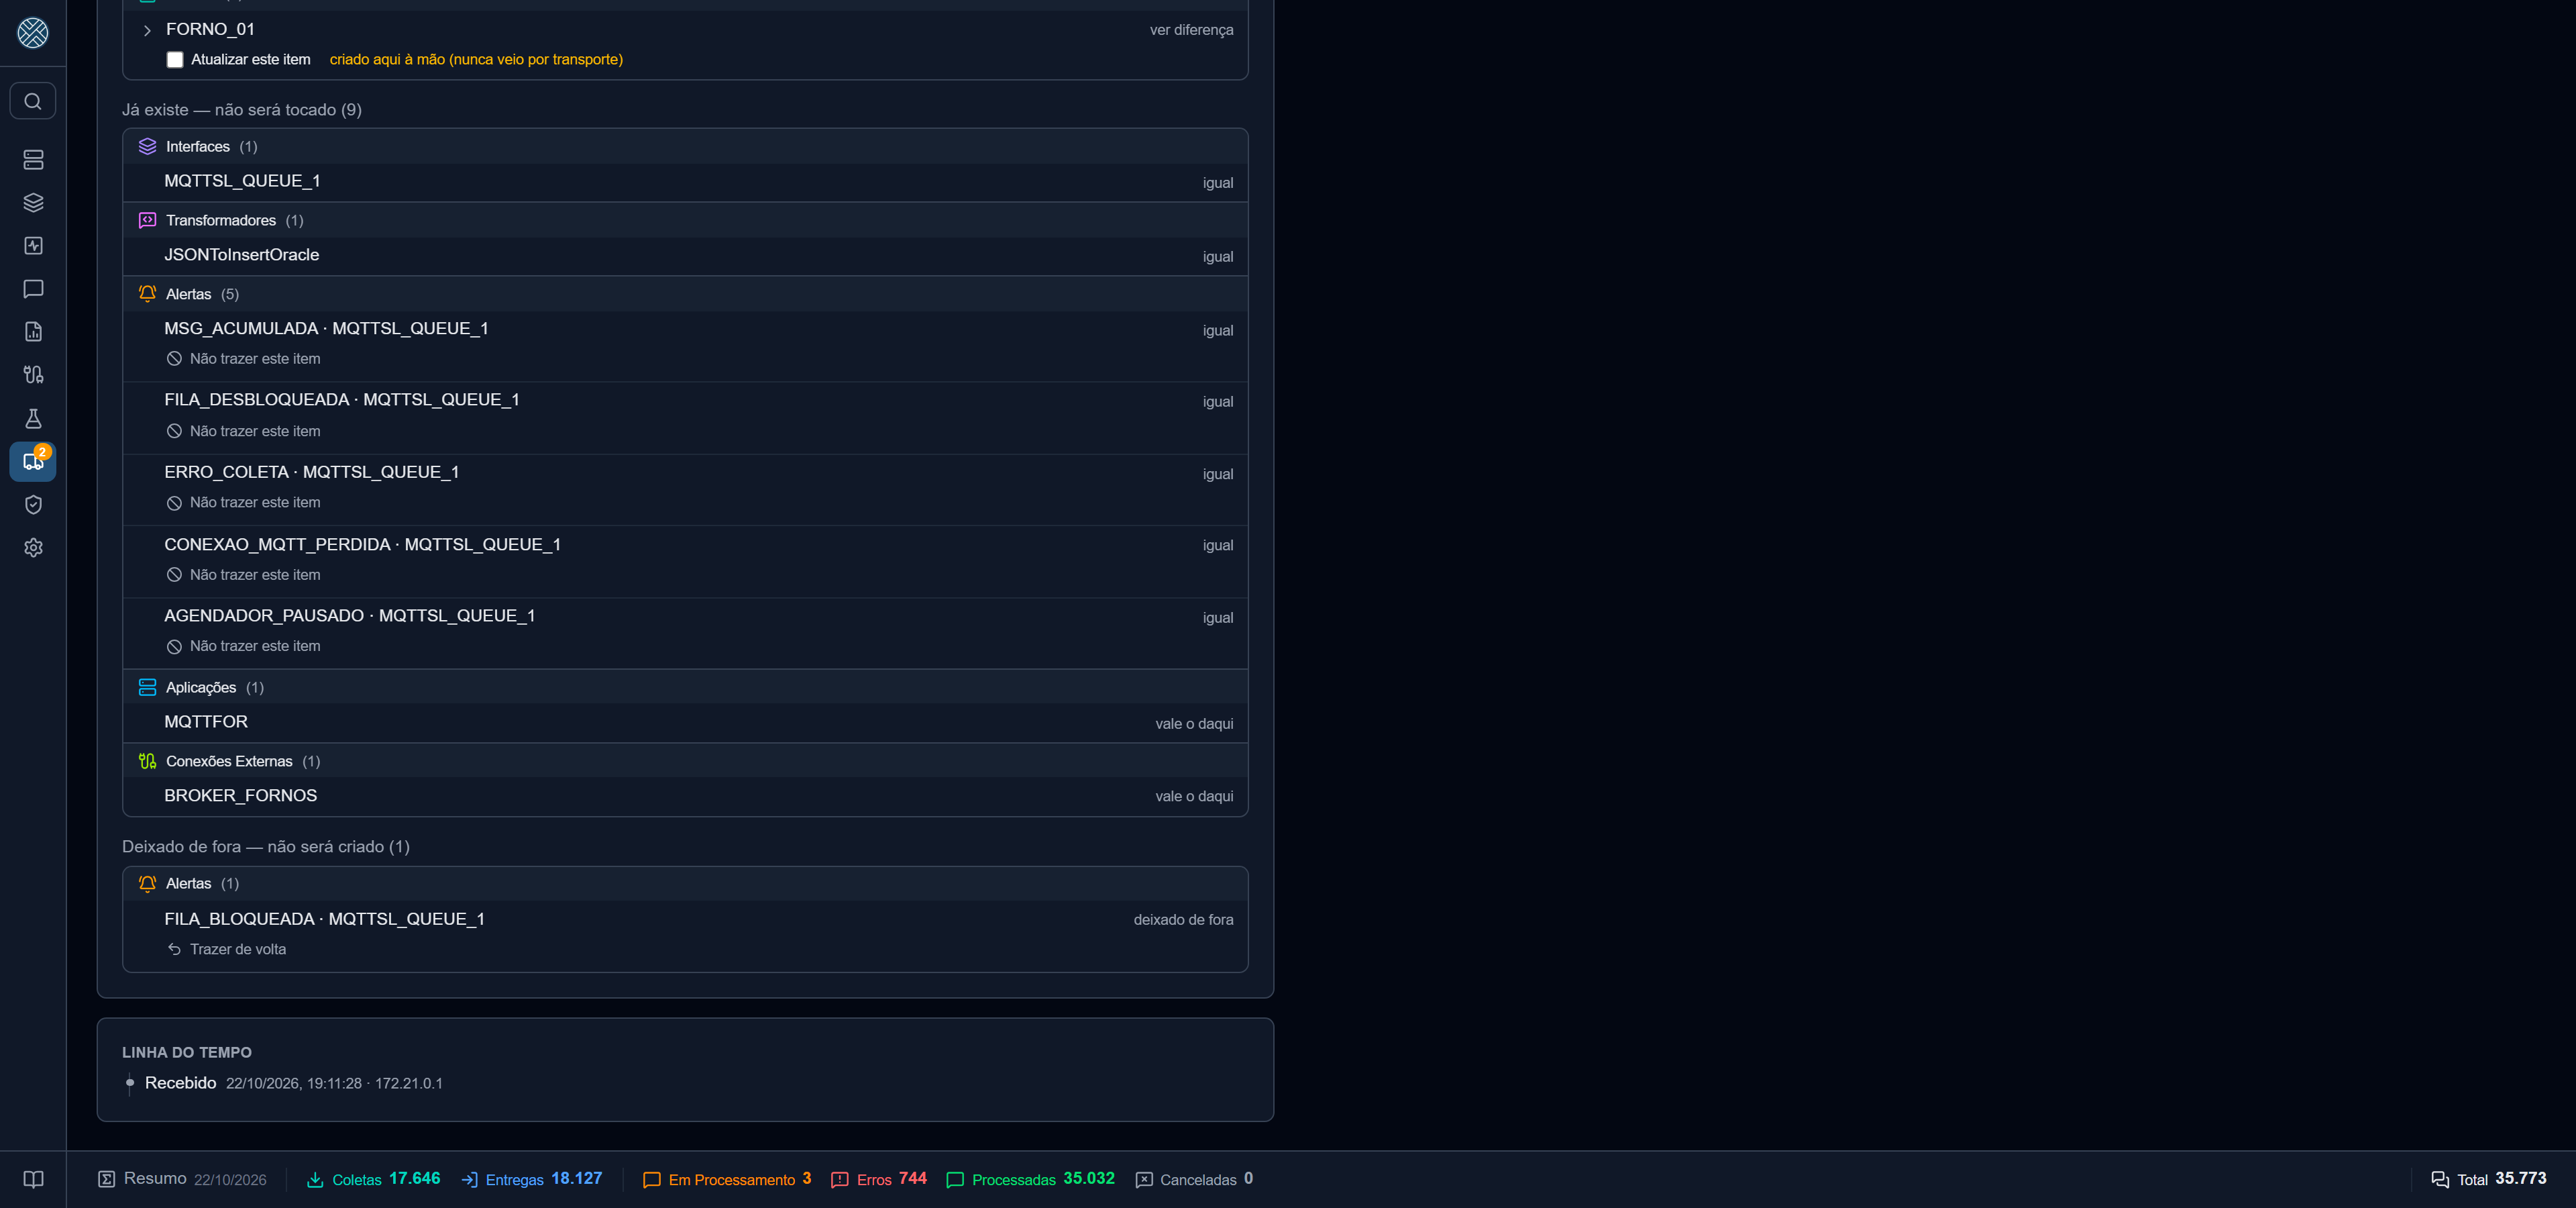Click the Resumo 22/10/2026 status entry
The image size is (2576, 1208).
(182, 1180)
